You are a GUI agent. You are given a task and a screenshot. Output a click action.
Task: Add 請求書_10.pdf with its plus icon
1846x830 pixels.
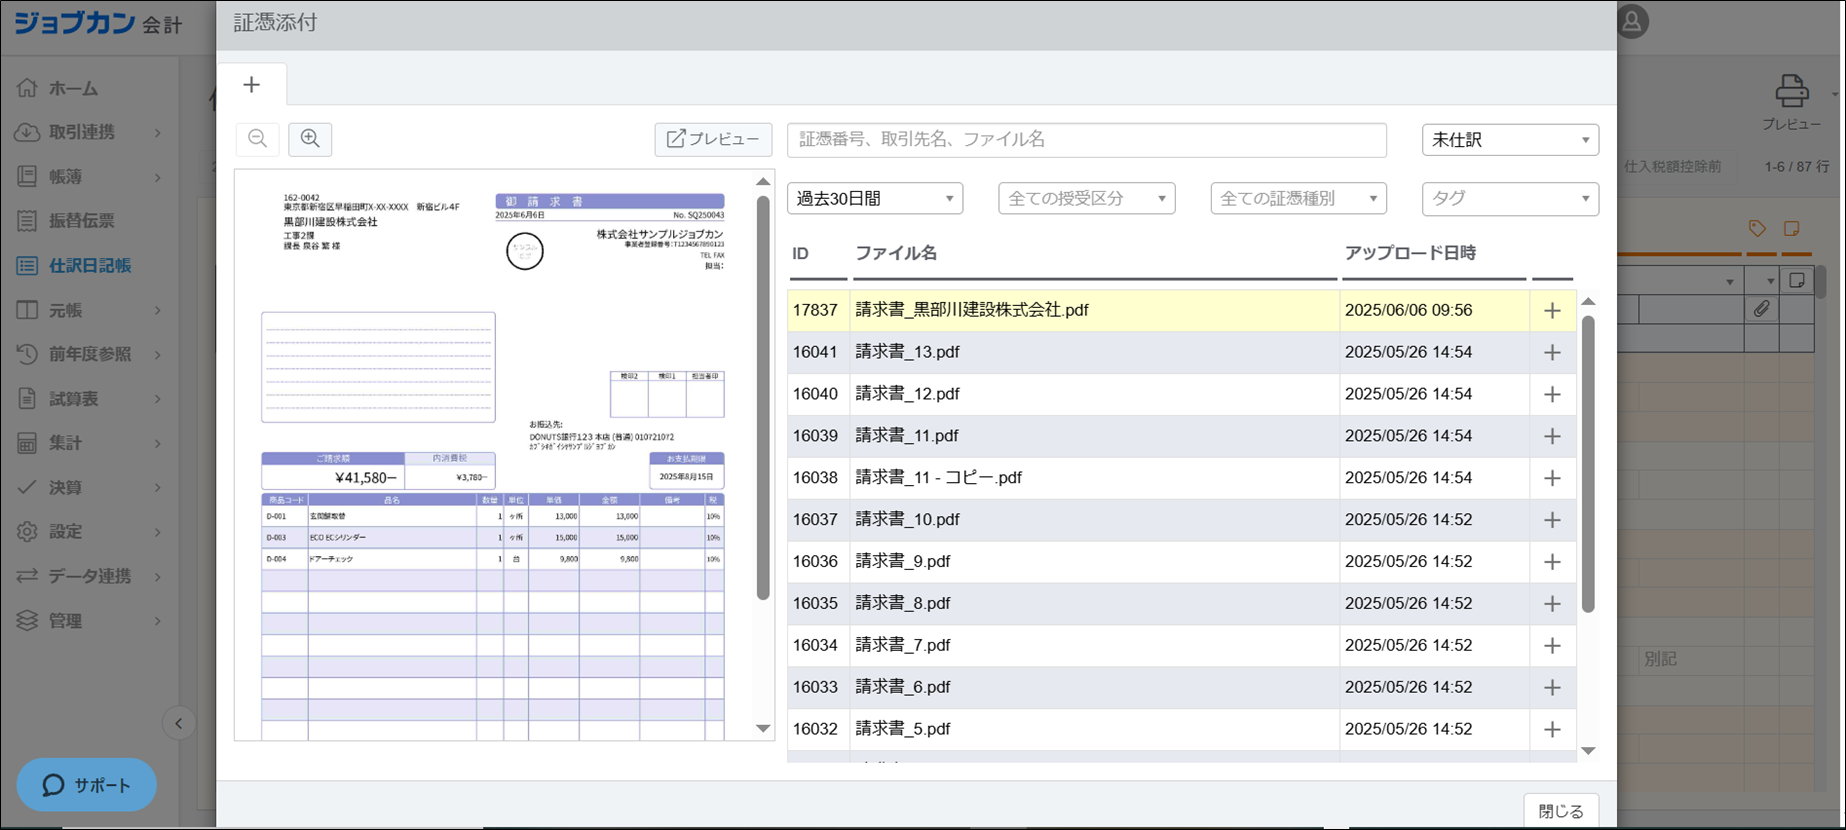point(1552,520)
